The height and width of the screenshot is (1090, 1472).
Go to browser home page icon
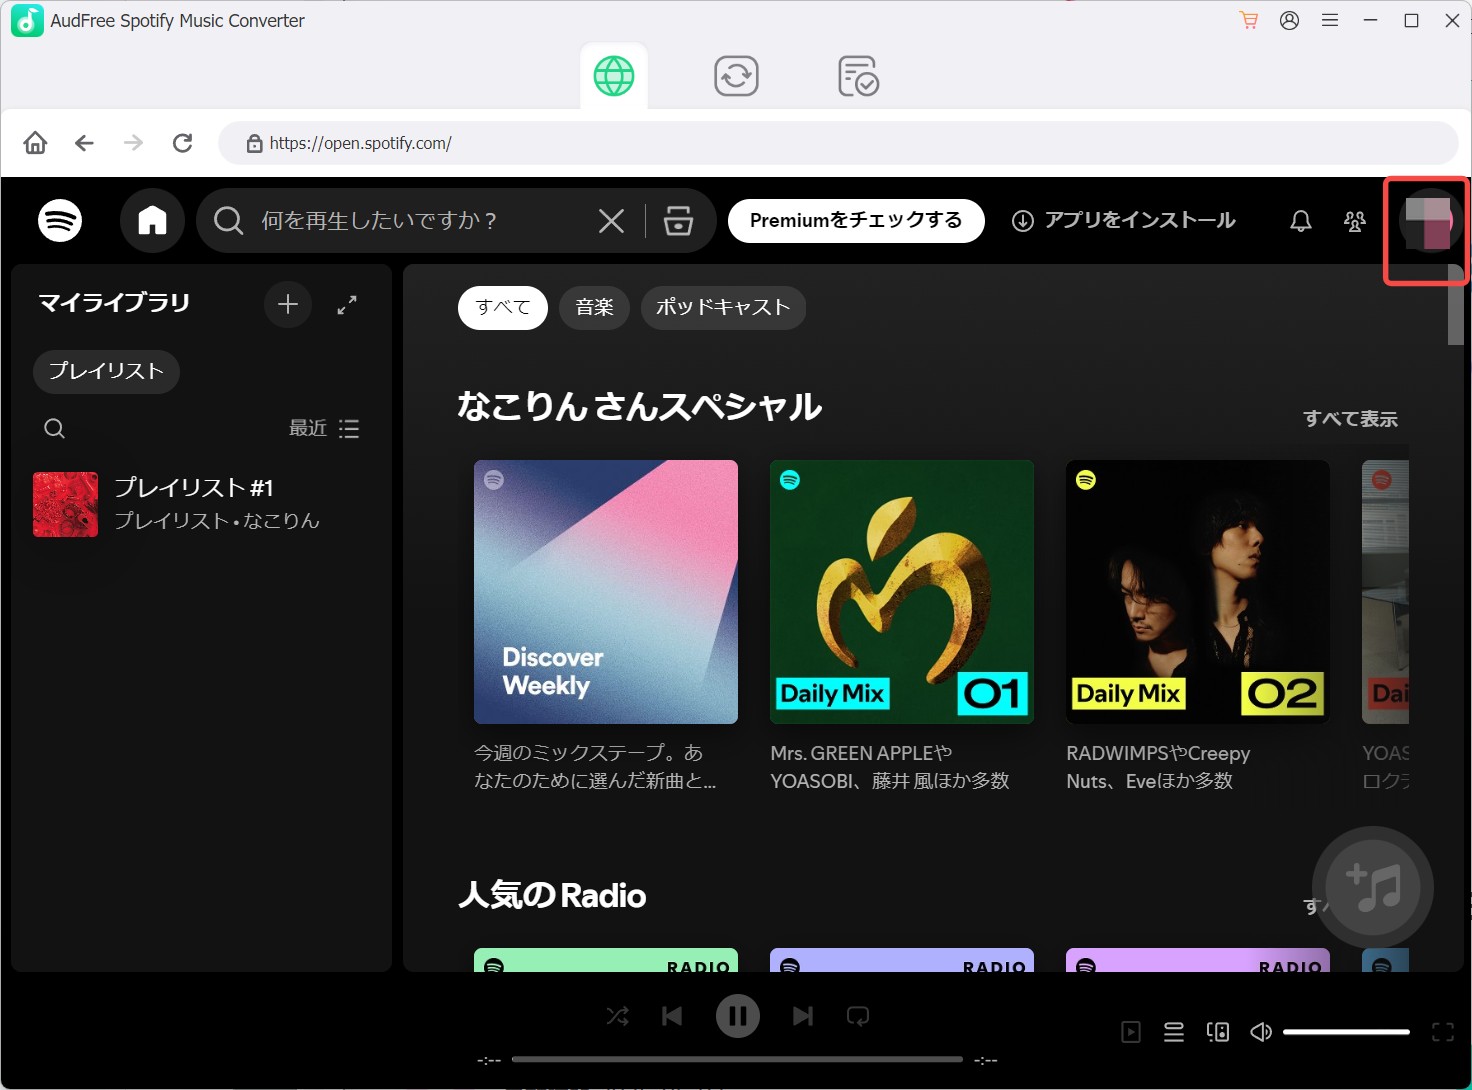click(35, 143)
